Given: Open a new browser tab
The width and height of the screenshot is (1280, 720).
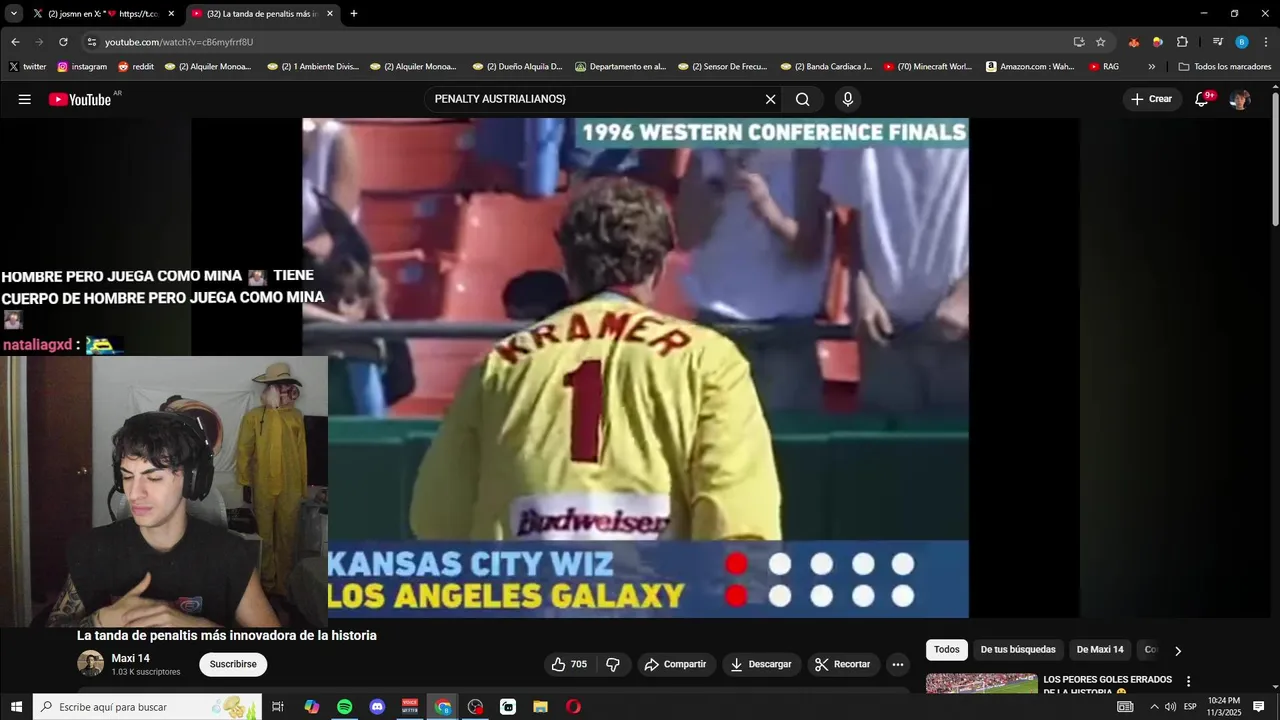Looking at the screenshot, I should click(x=353, y=14).
